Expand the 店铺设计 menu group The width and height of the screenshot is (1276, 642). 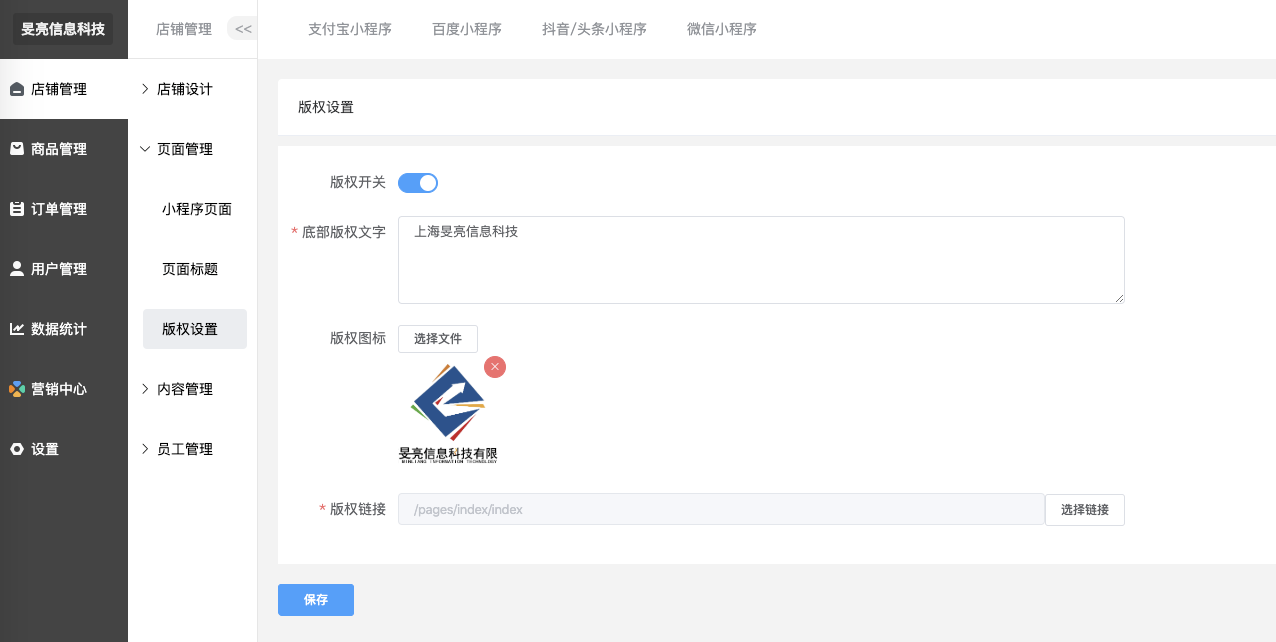pyautogui.click(x=187, y=89)
